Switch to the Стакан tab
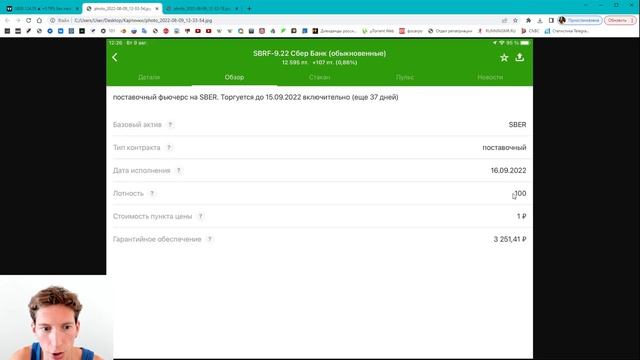 point(320,77)
